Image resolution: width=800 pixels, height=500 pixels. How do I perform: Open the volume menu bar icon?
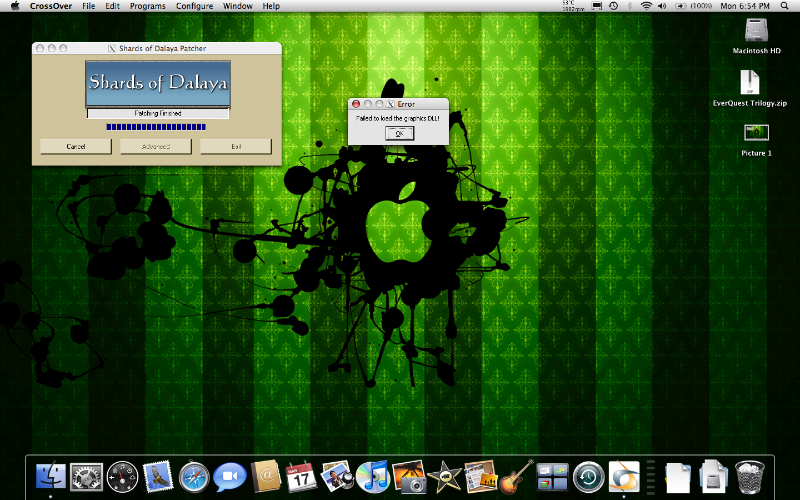pos(662,6)
